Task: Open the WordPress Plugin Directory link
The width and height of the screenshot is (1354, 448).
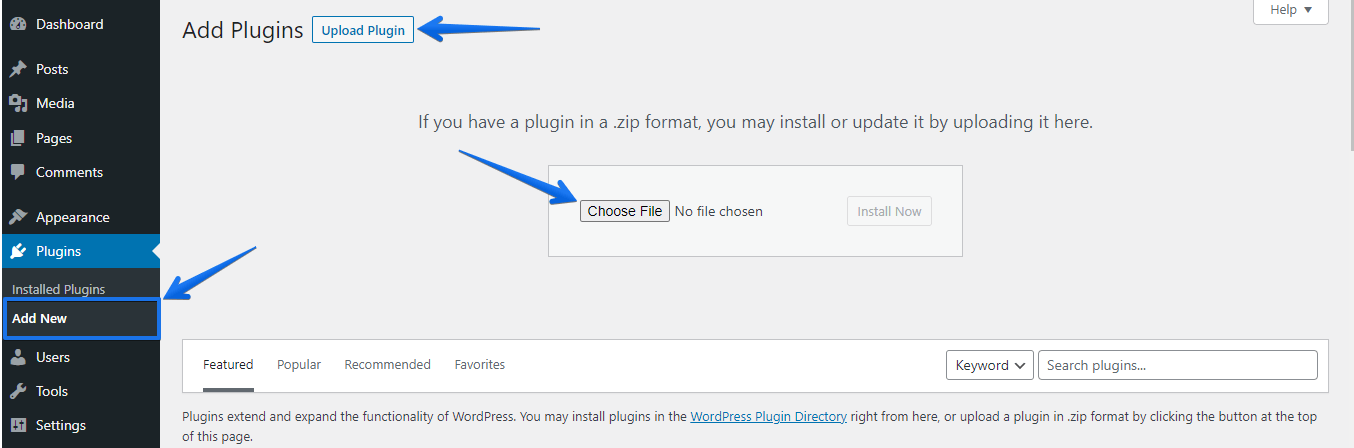Action: coord(768,416)
